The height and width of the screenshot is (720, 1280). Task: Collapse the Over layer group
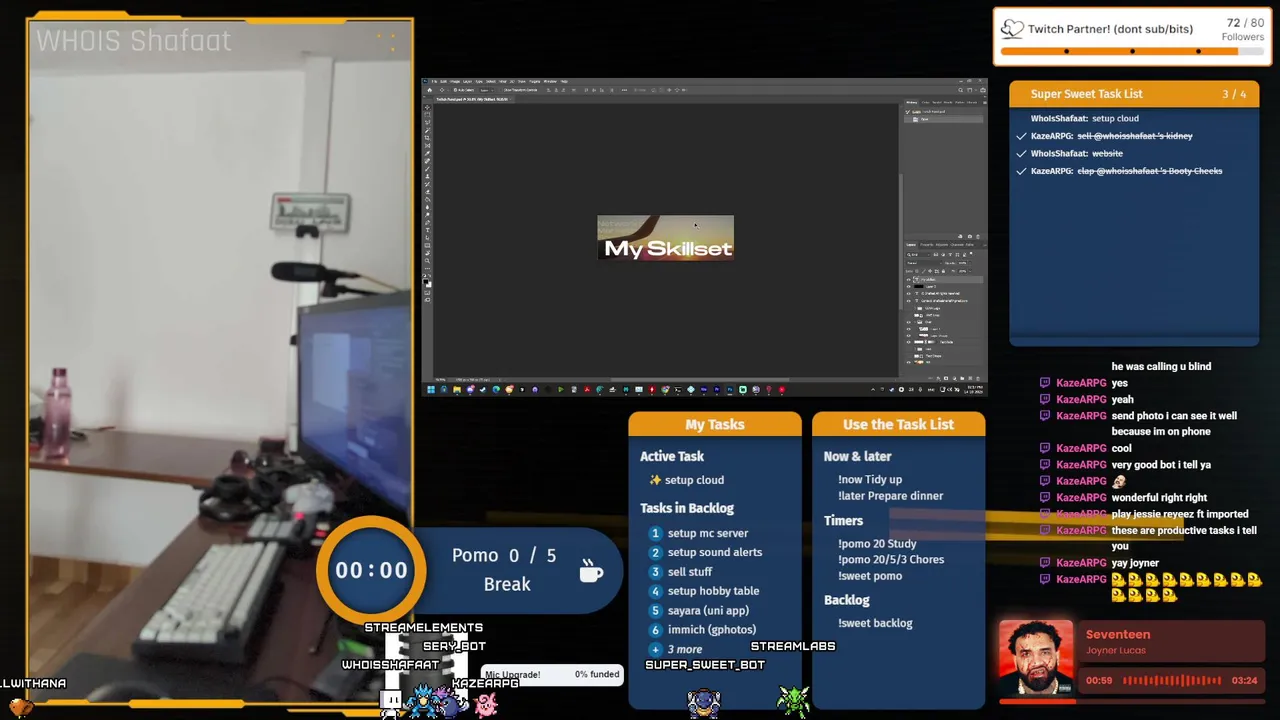915,322
